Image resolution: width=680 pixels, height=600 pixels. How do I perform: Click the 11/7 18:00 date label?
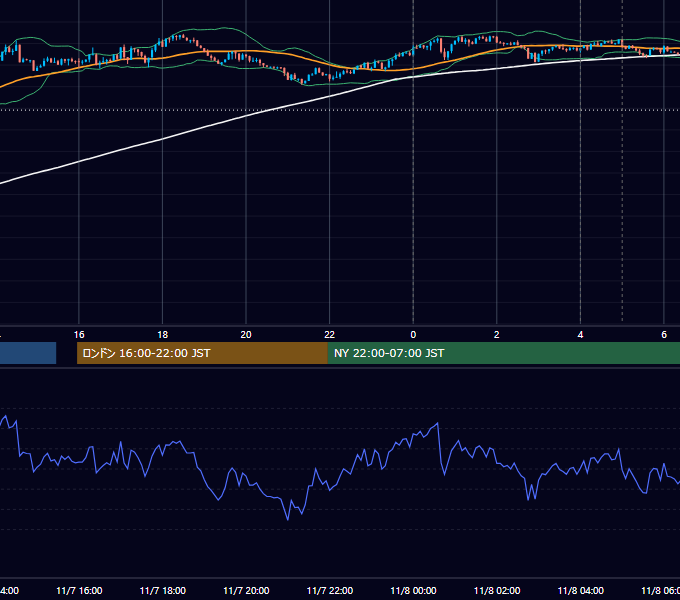[163, 590]
